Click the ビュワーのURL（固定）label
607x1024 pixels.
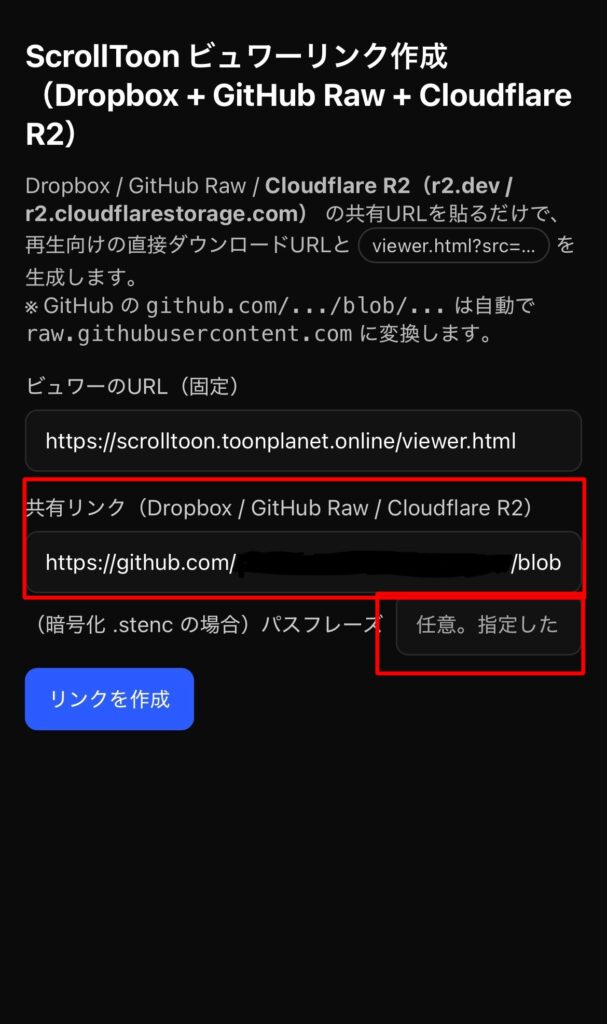132,386
